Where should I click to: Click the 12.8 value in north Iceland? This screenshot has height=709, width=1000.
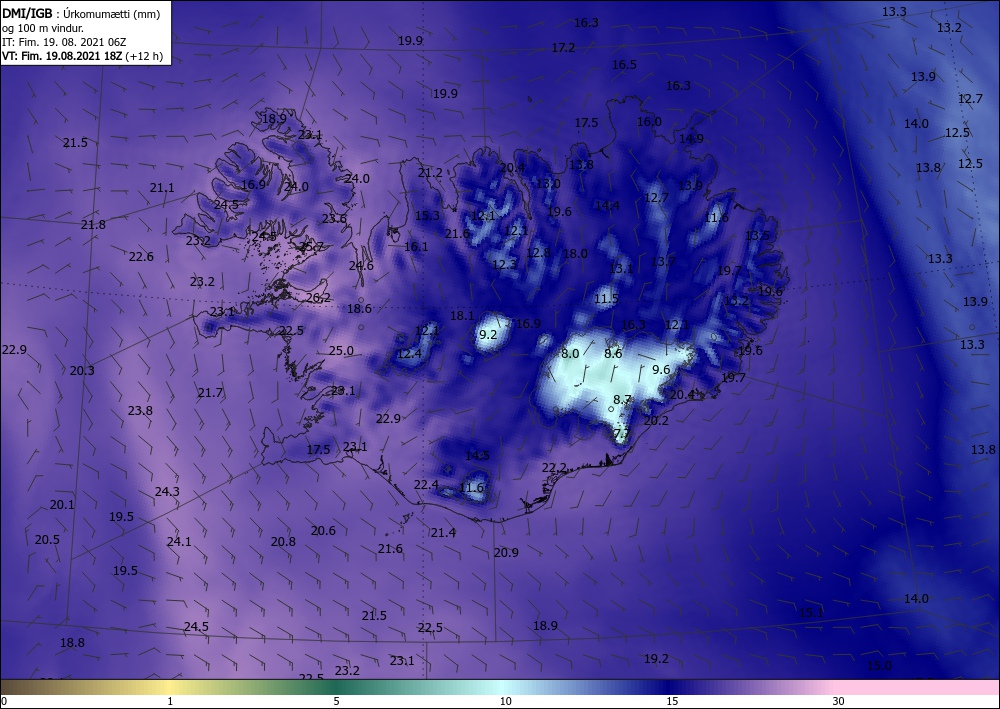point(538,252)
